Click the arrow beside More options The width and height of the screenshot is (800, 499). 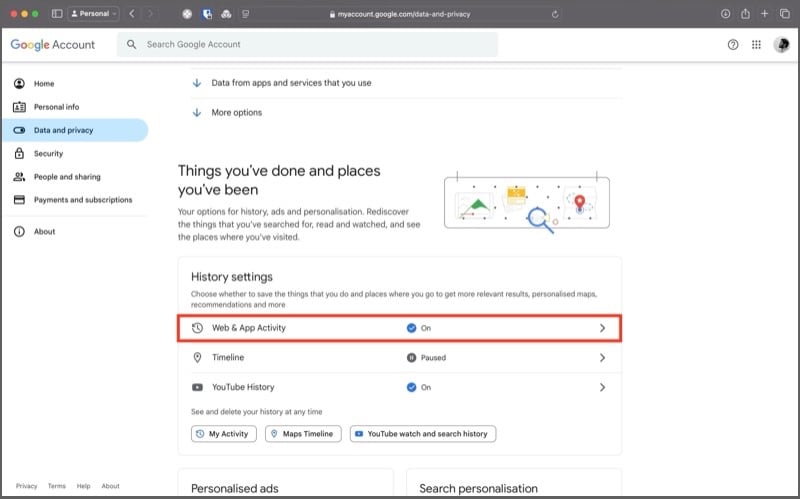click(x=197, y=112)
